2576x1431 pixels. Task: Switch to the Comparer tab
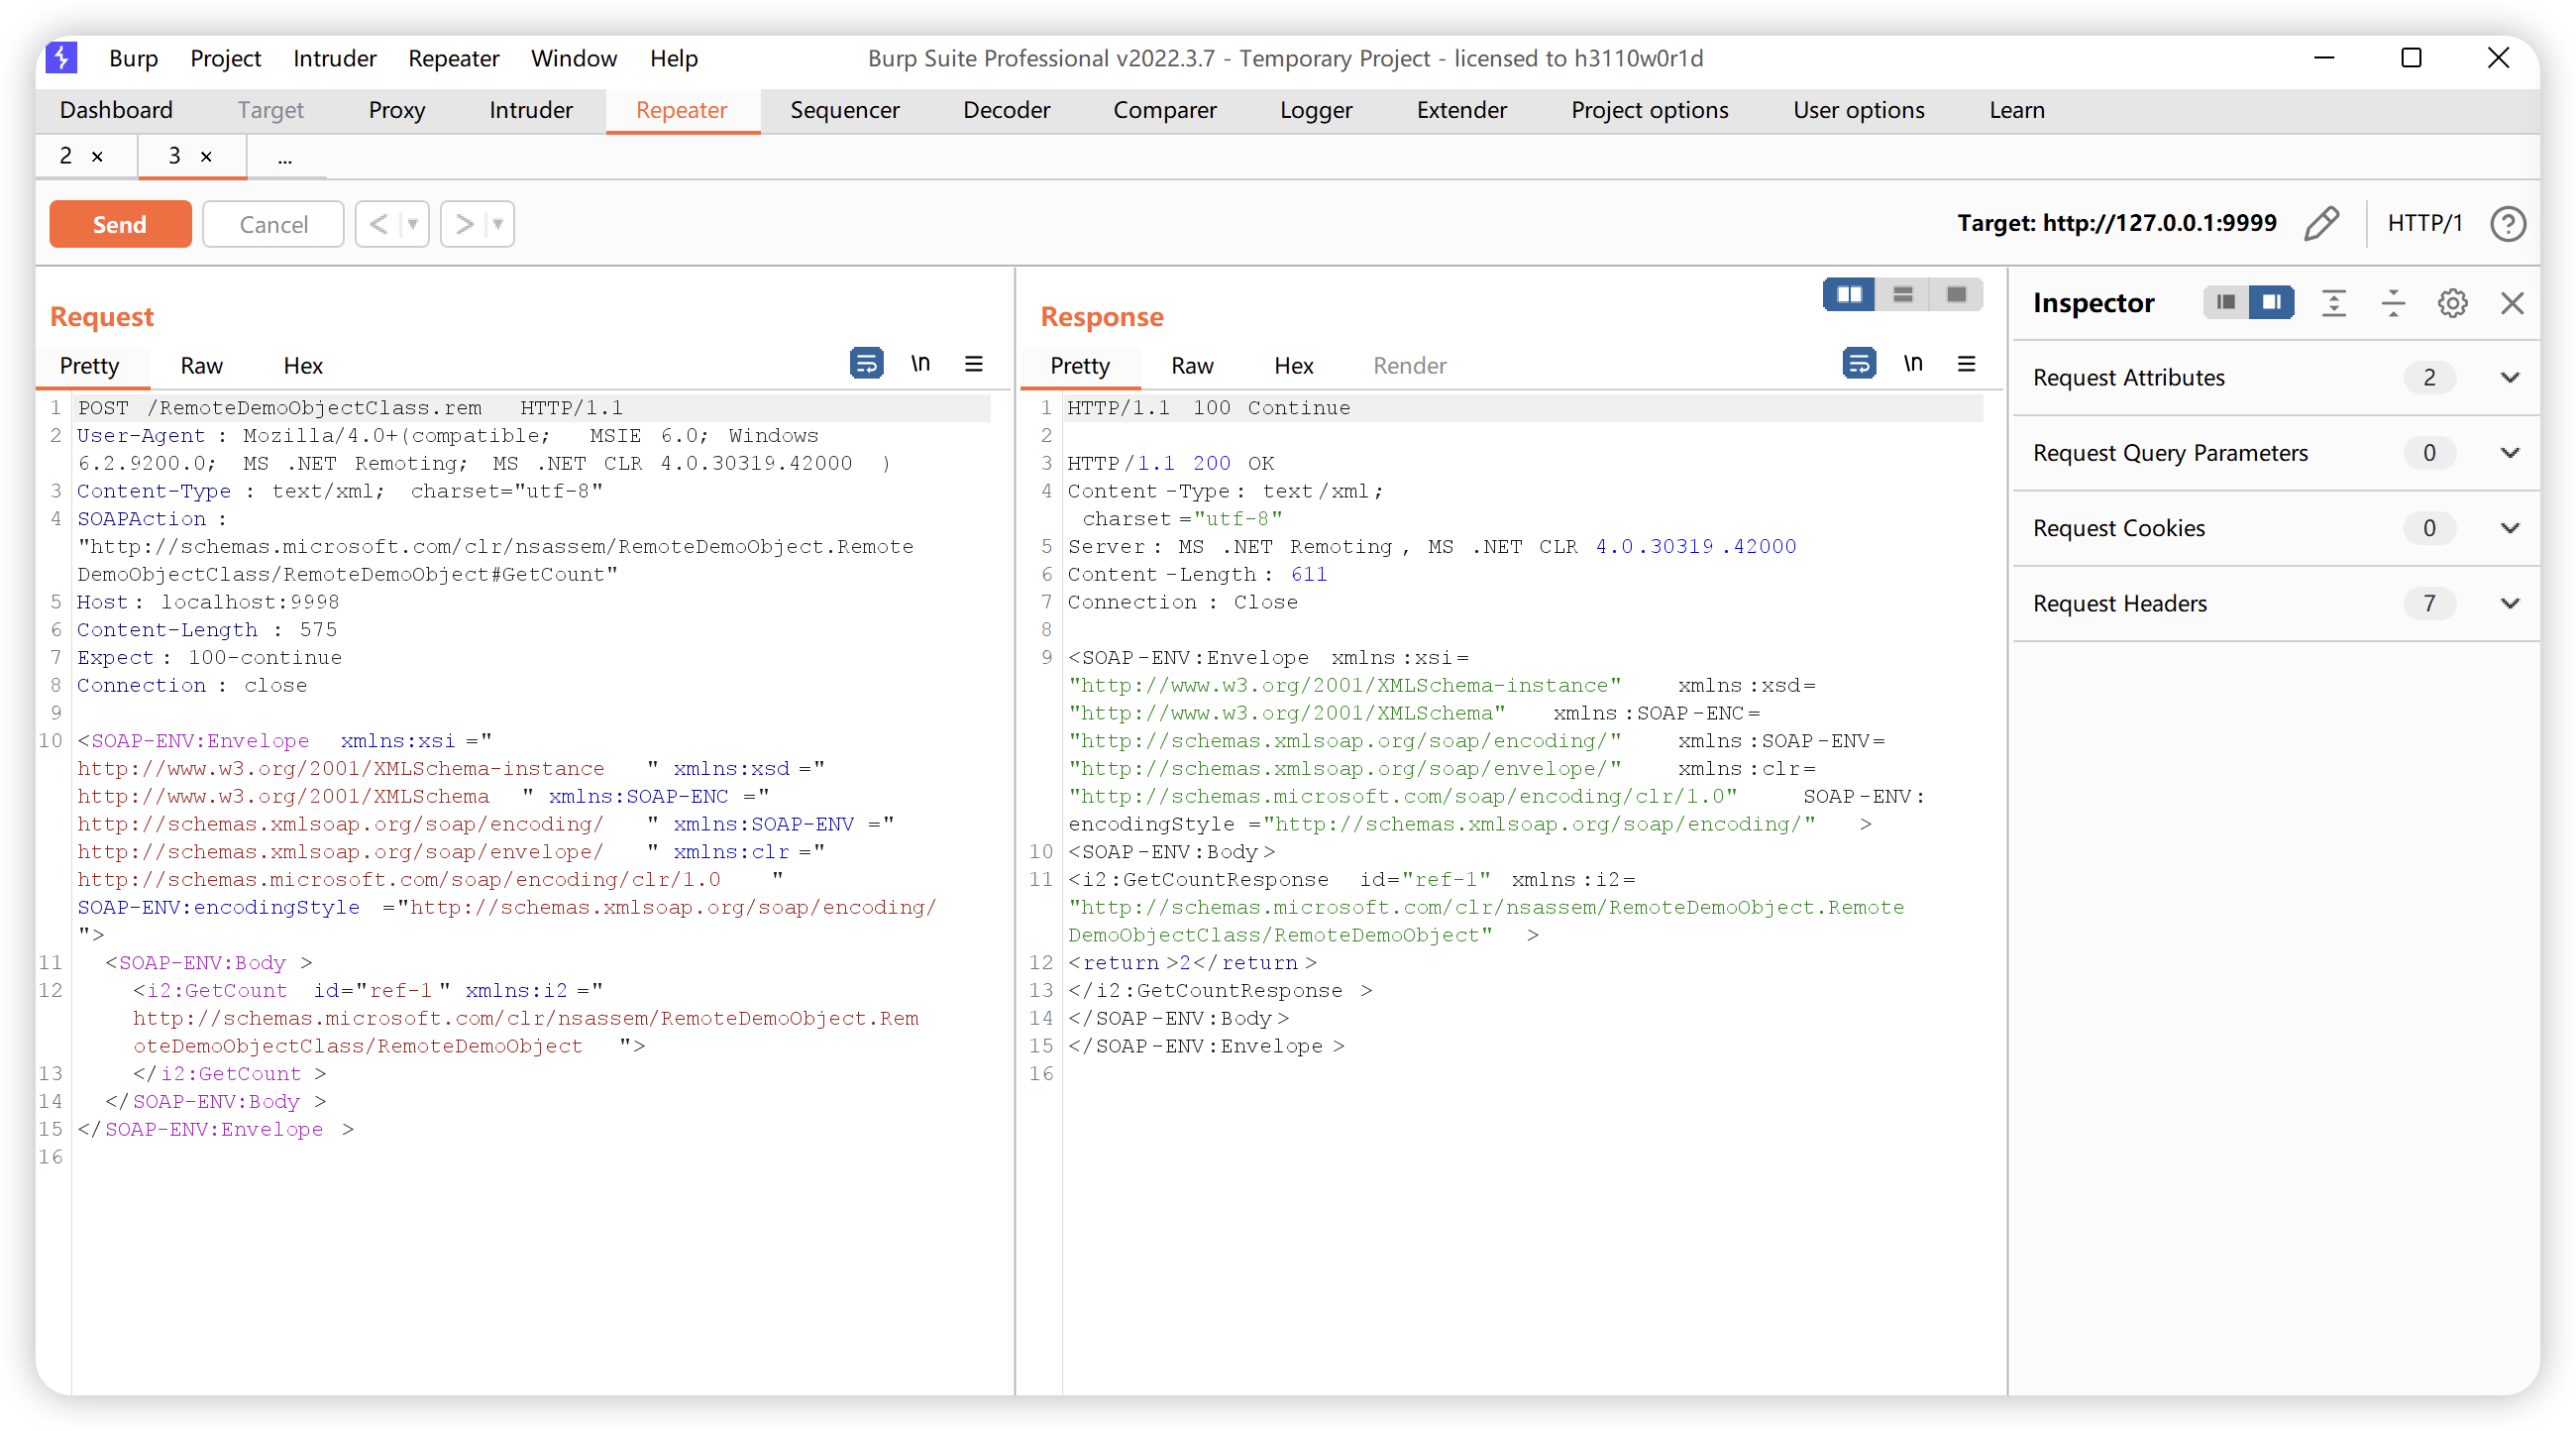pyautogui.click(x=1164, y=110)
